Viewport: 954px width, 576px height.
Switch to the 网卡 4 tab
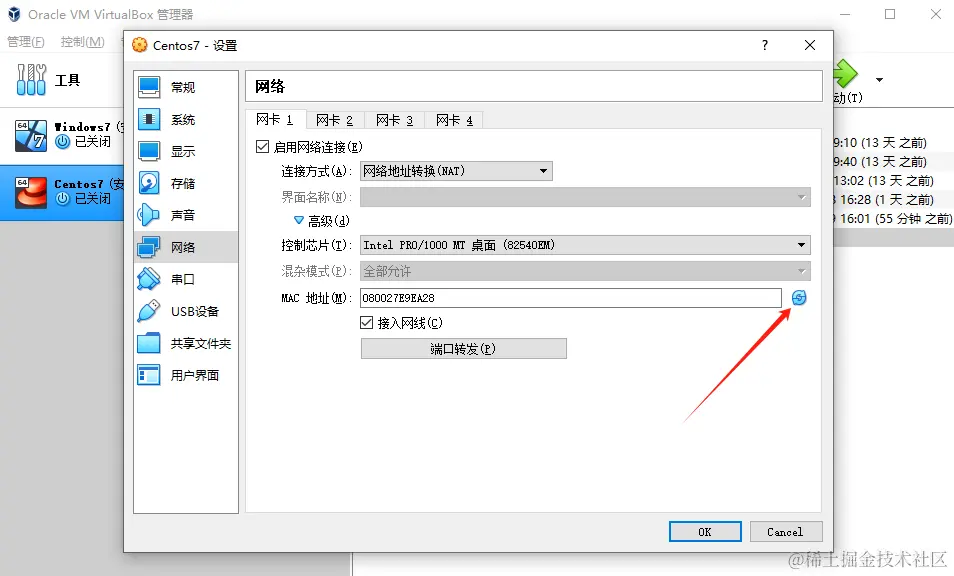tap(454, 120)
